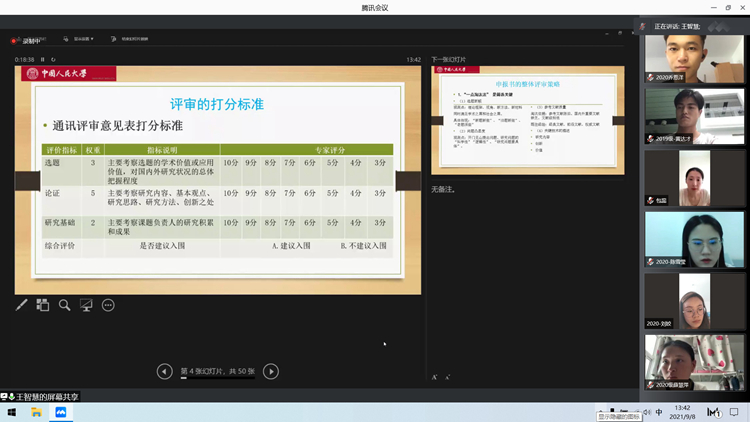
Task: Decrease notes text size
Action: [448, 377]
